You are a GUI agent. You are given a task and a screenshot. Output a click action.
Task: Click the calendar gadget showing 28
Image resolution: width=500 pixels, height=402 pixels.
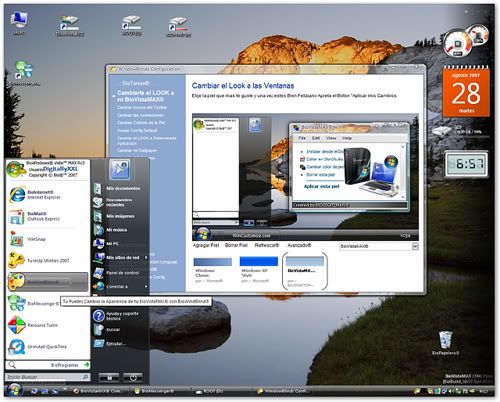[466, 92]
